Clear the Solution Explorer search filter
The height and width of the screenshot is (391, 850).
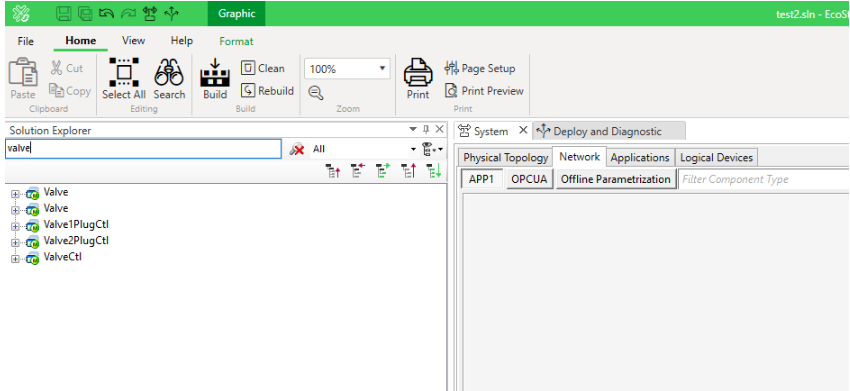(297, 149)
